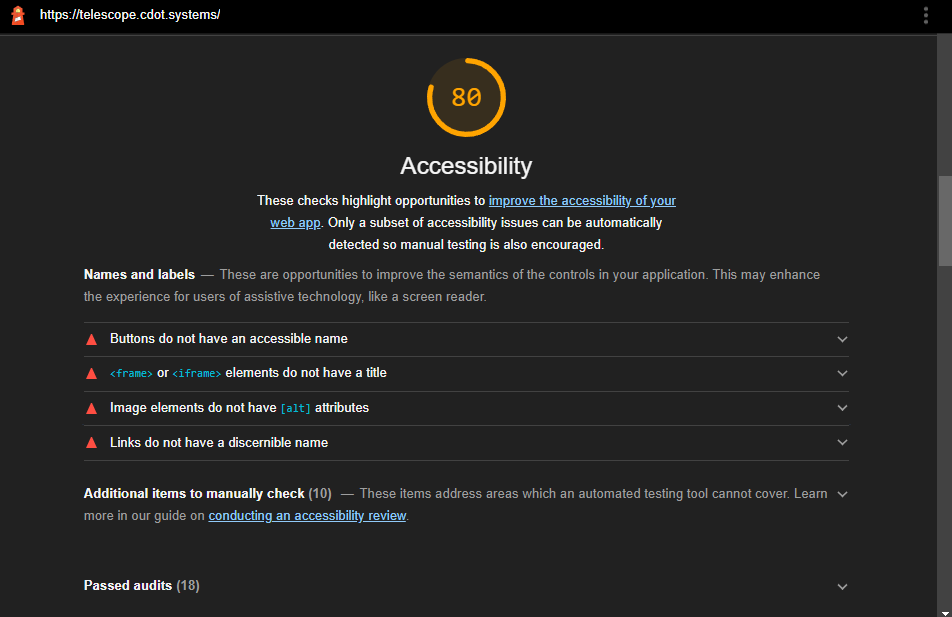Click the browser address bar URL
The image size is (952, 617).
[129, 15]
